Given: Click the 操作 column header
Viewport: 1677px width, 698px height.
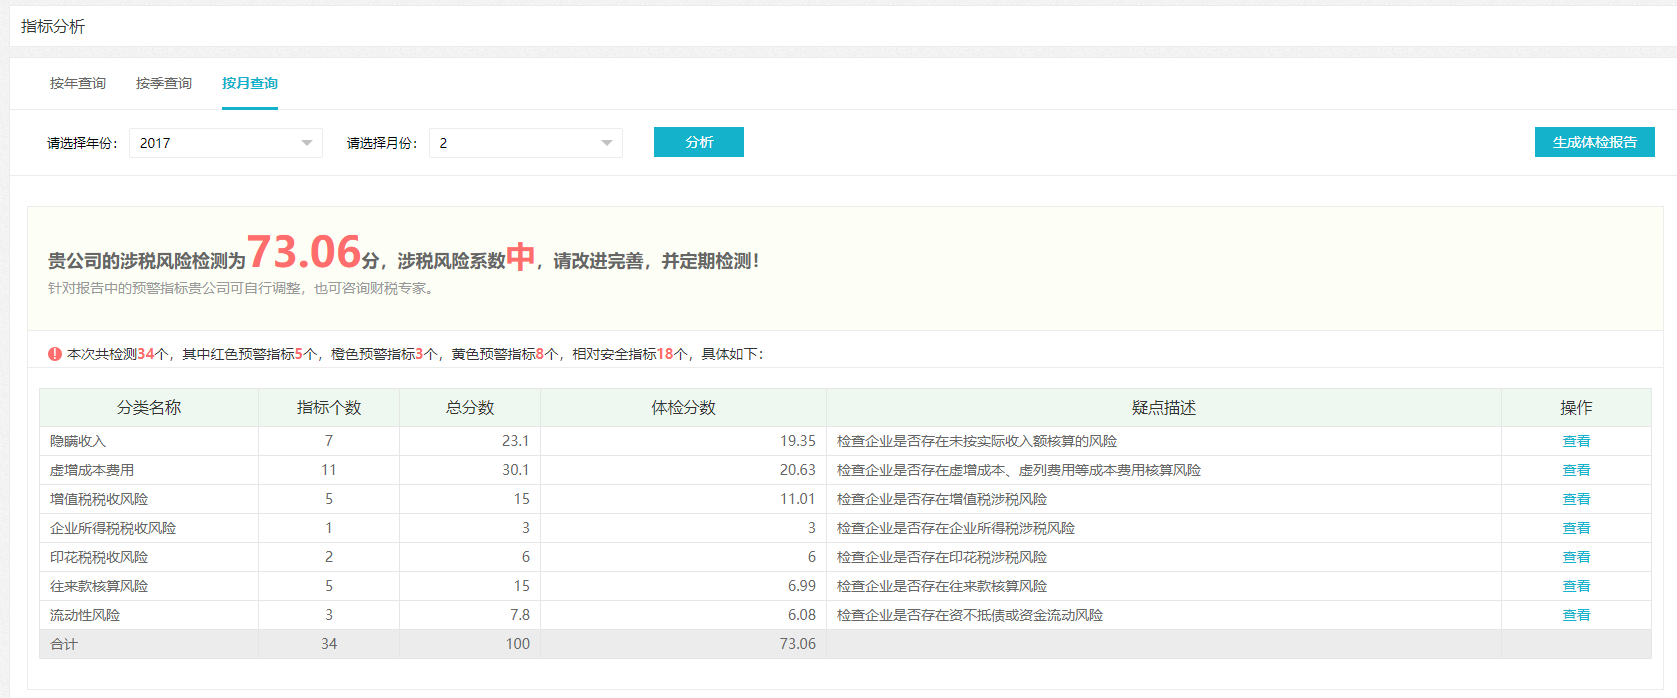Looking at the screenshot, I should click(1576, 408).
